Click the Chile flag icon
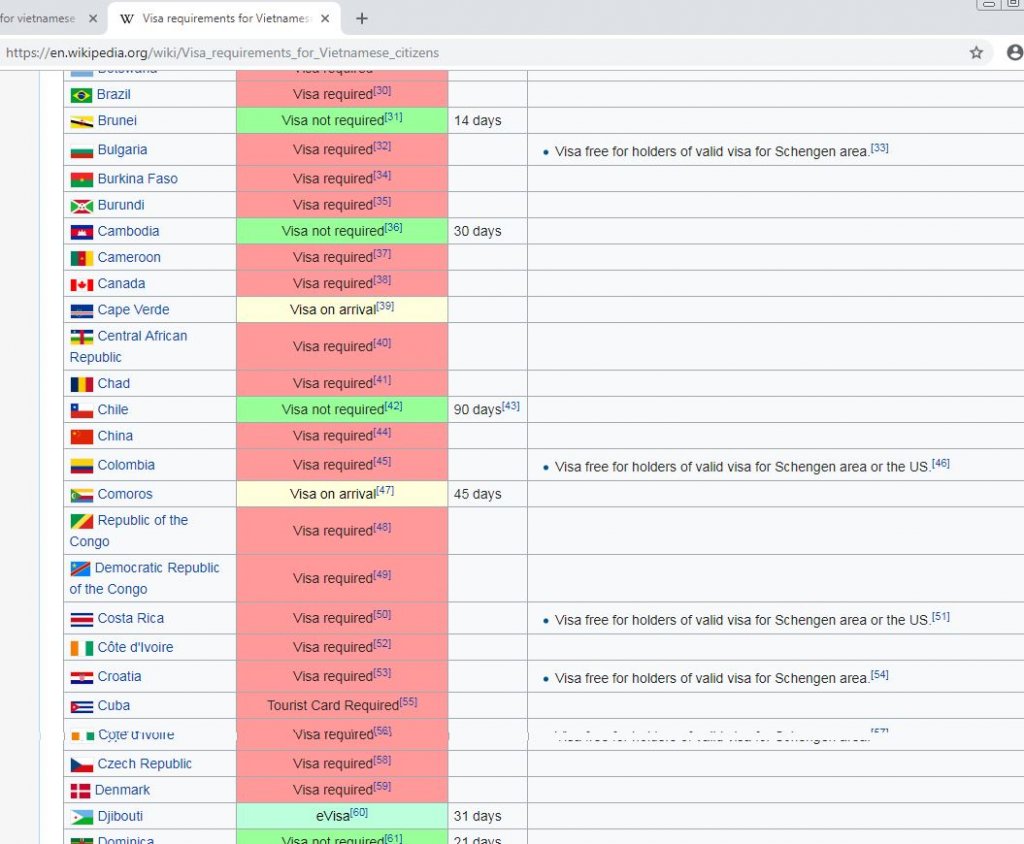This screenshot has width=1024, height=844. (x=82, y=411)
